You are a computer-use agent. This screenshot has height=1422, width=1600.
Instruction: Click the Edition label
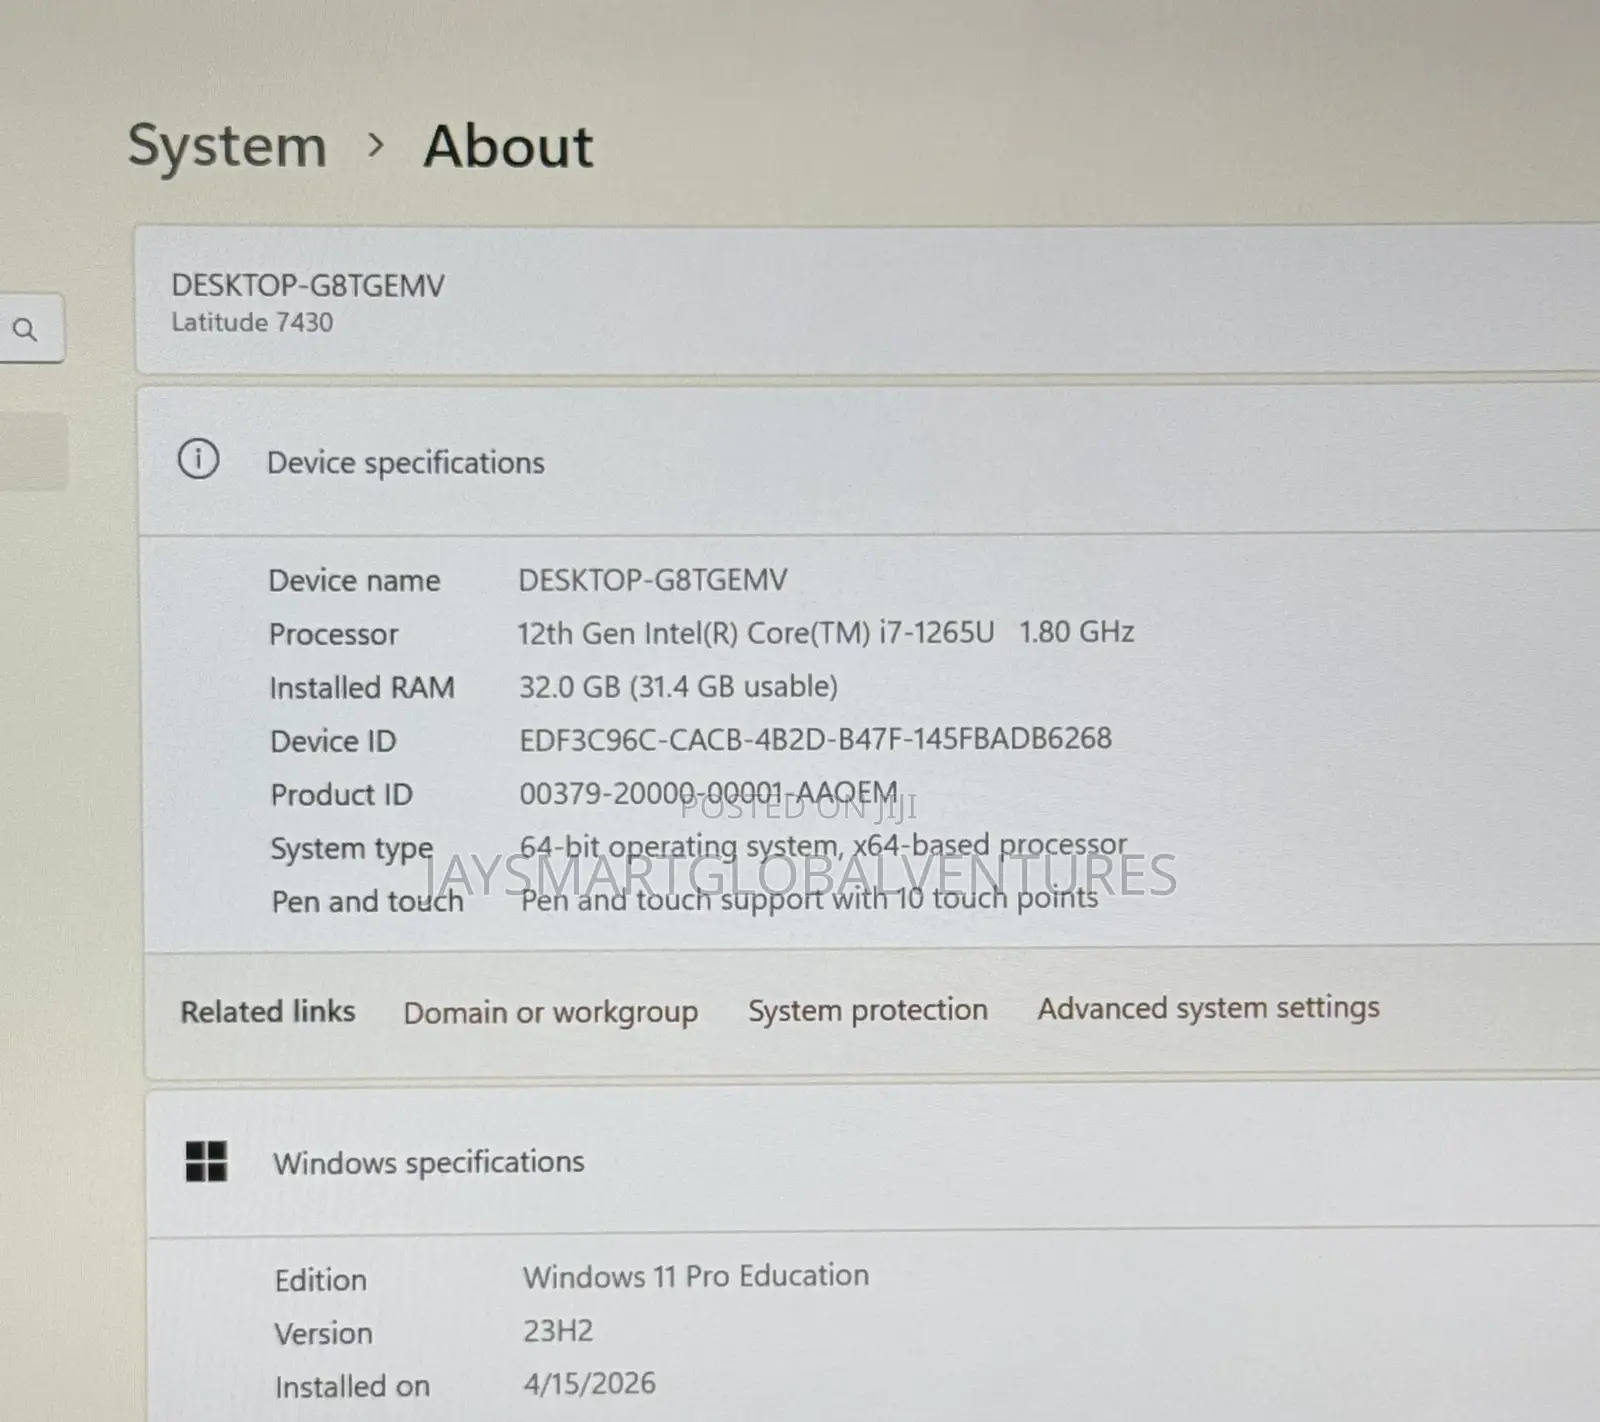click(321, 1281)
